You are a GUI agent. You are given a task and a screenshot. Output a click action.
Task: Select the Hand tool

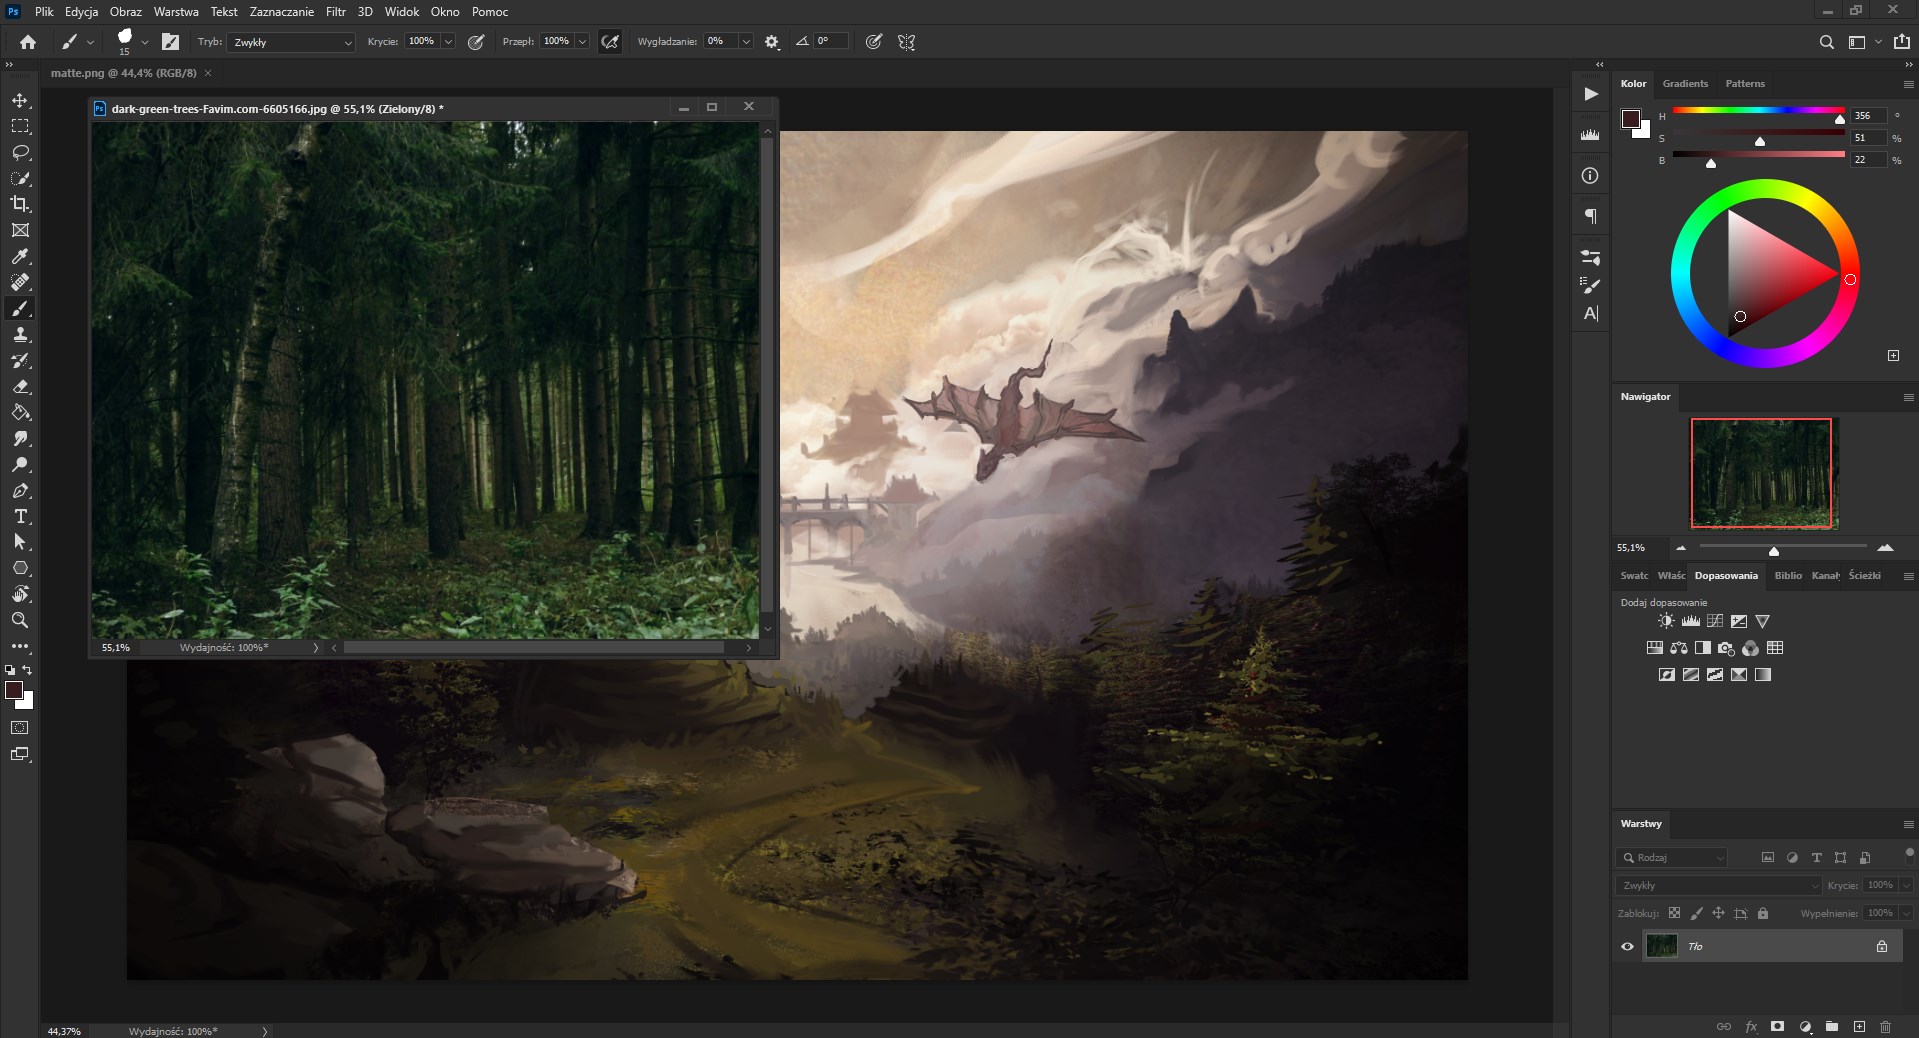pos(20,594)
